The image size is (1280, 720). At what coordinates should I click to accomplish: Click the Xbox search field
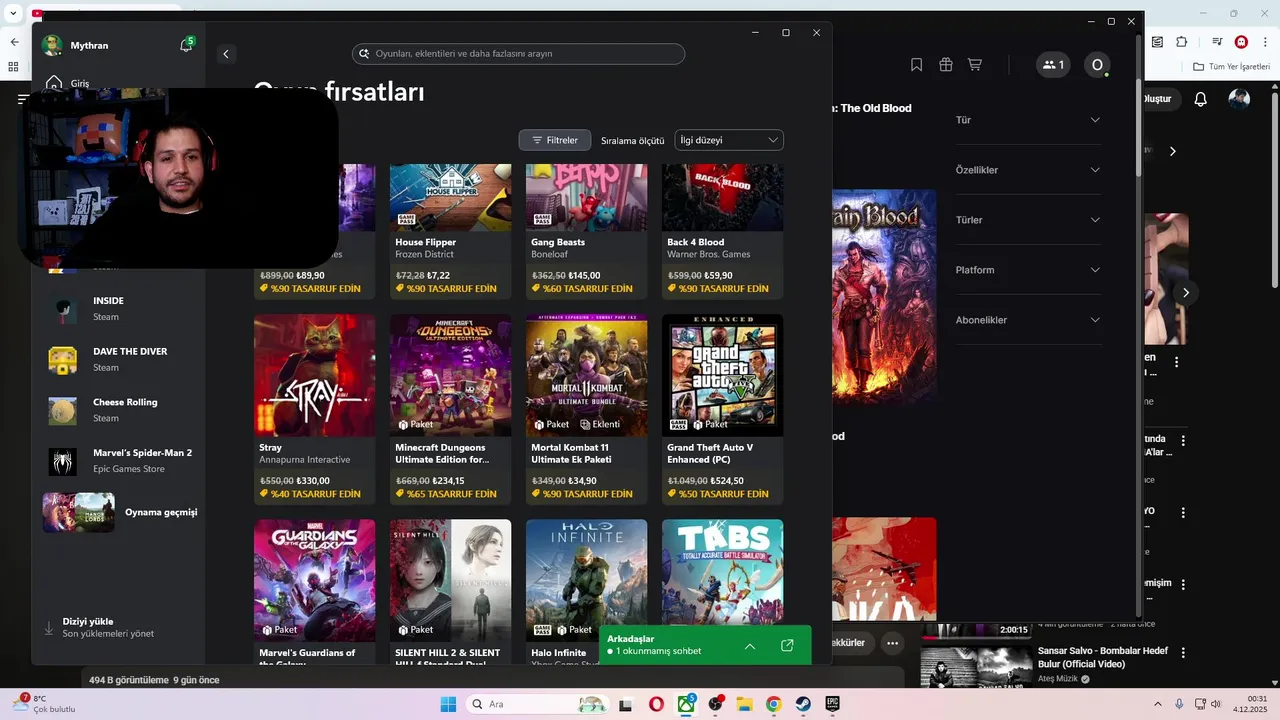(518, 54)
